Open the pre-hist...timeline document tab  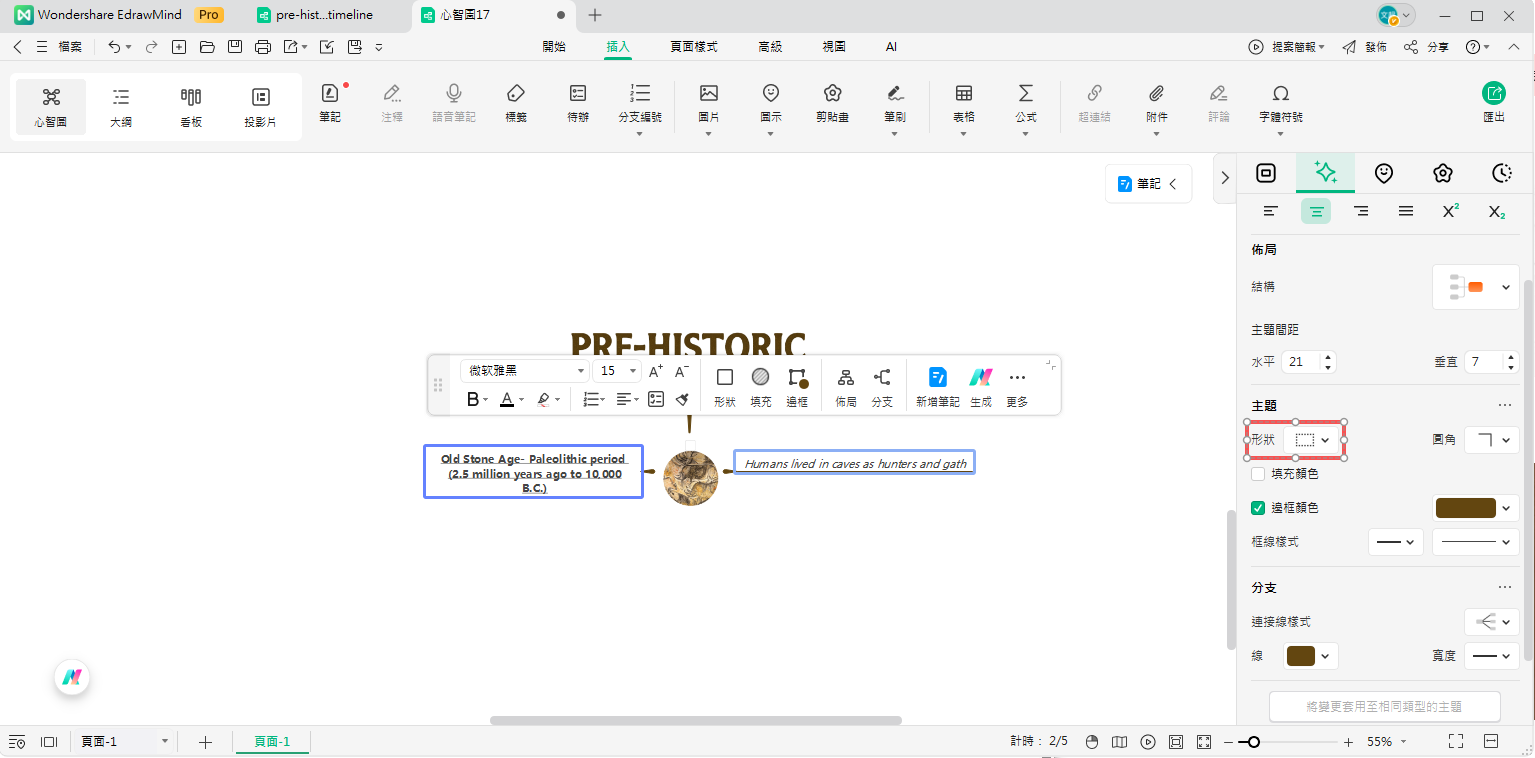[323, 15]
